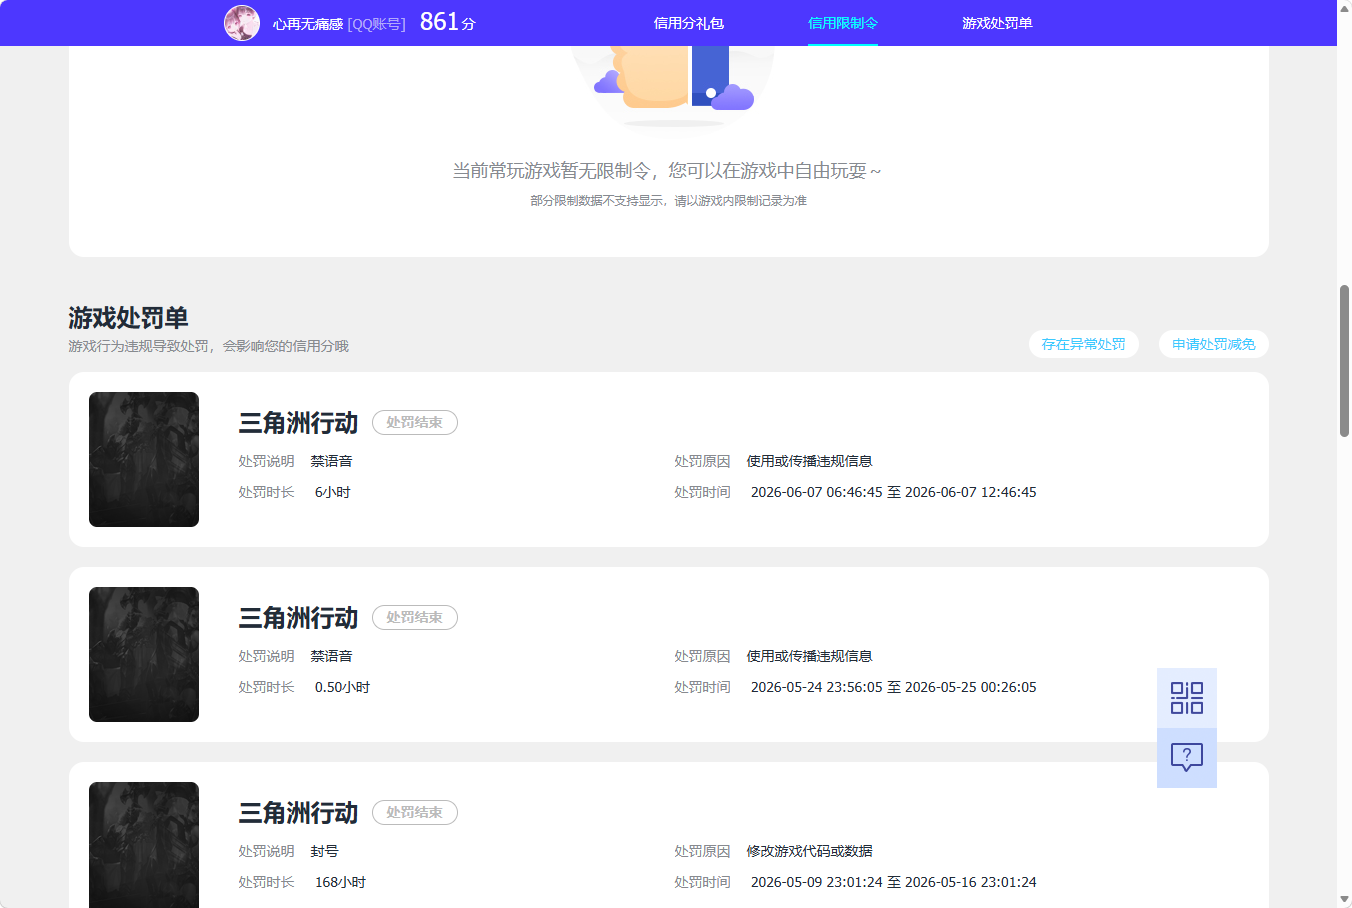The image size is (1352, 908).
Task: Click 处罚结束 badge on the 6小时 penalty card
Action: [x=415, y=423]
